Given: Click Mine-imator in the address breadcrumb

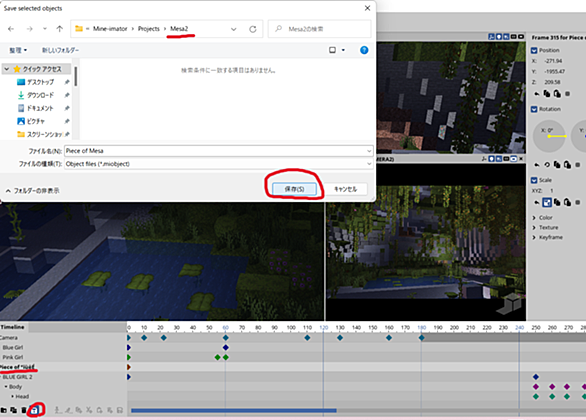Looking at the screenshot, I should (110, 29).
